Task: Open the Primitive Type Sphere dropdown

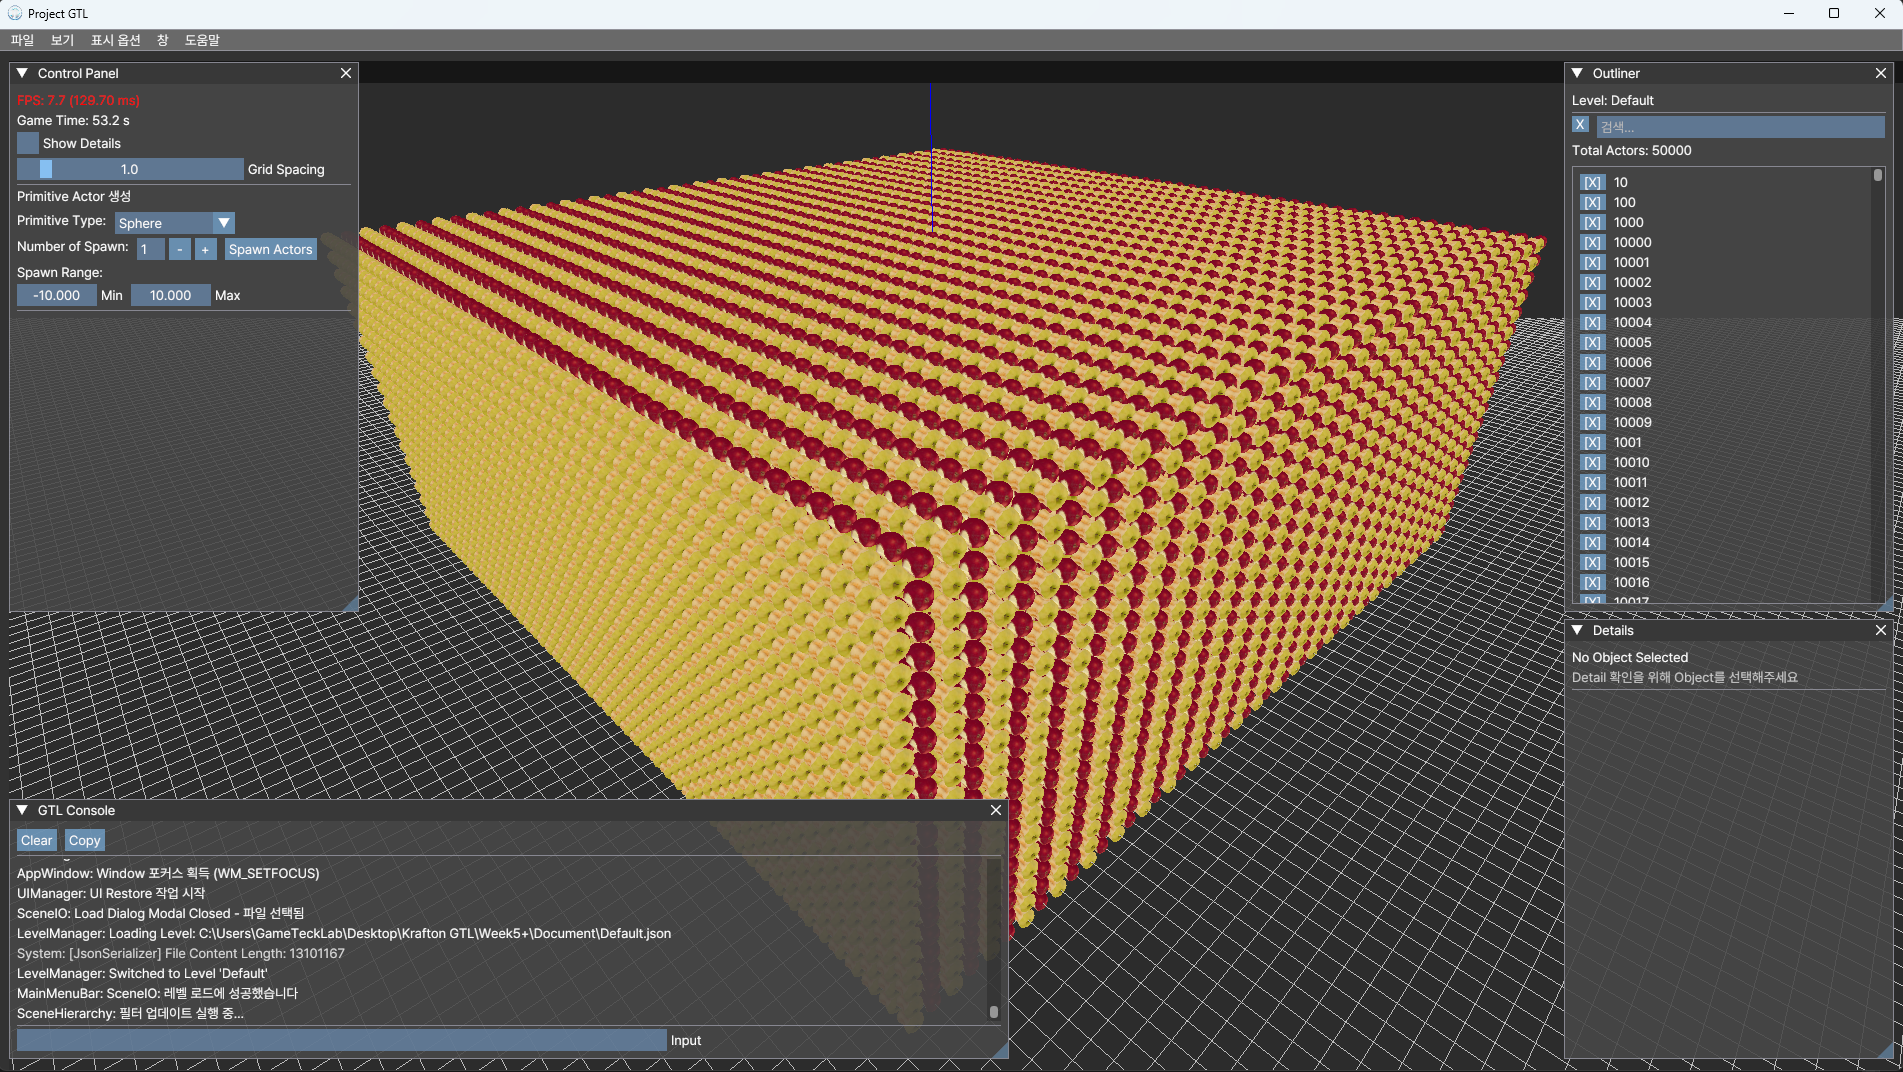Action: tap(175, 223)
